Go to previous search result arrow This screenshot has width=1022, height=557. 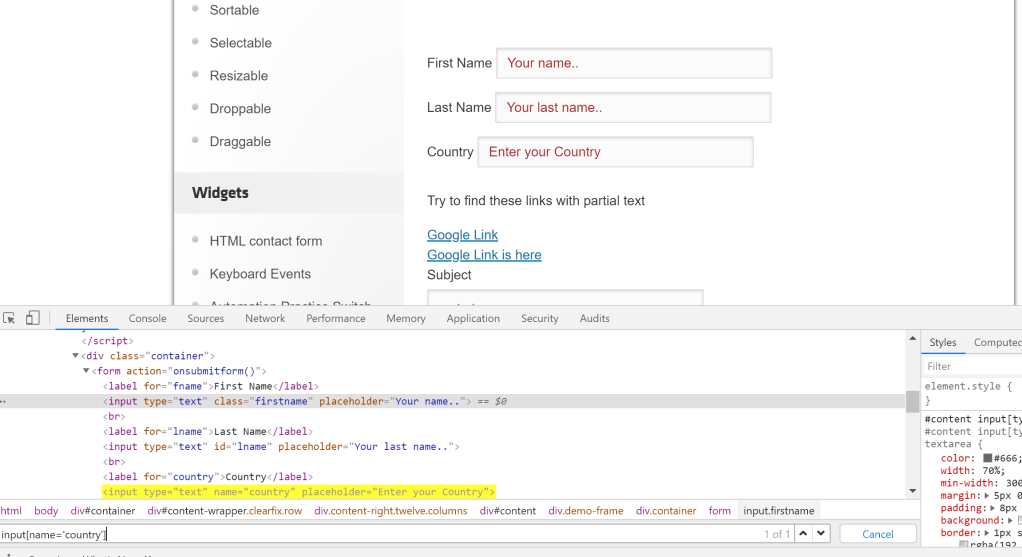[803, 534]
